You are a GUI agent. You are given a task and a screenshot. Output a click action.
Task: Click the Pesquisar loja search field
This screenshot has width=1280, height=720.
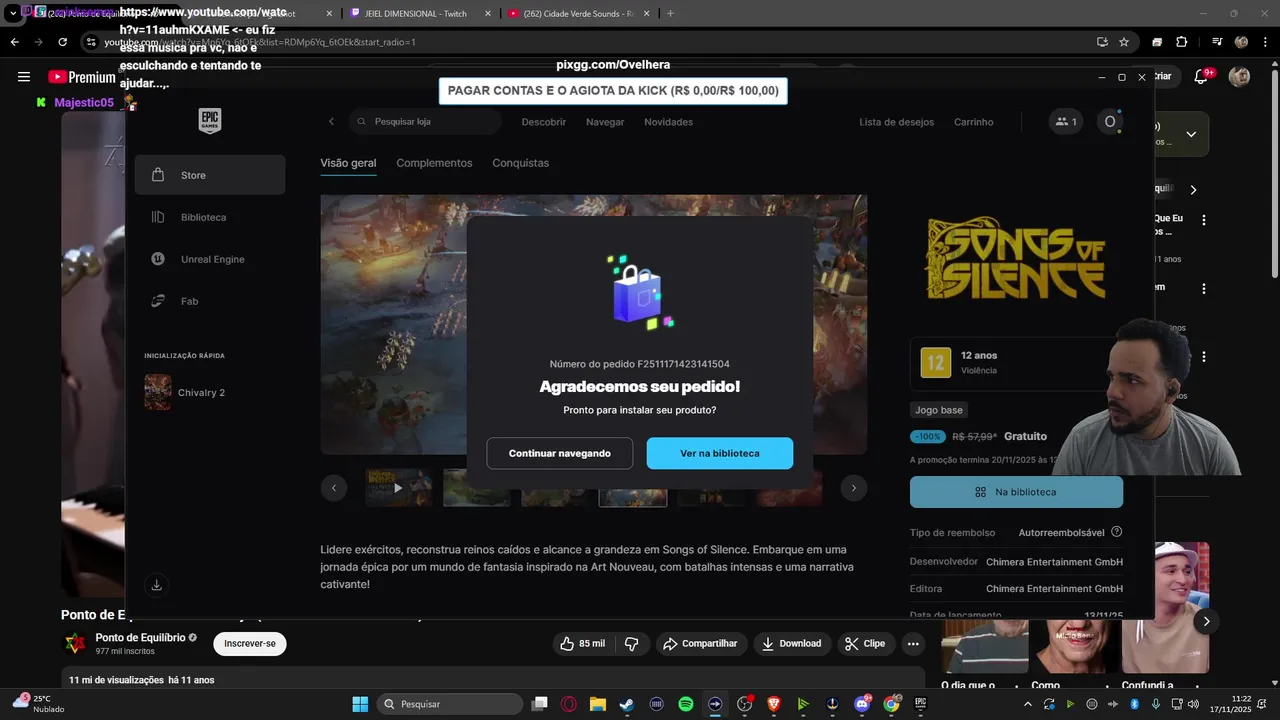pos(425,122)
